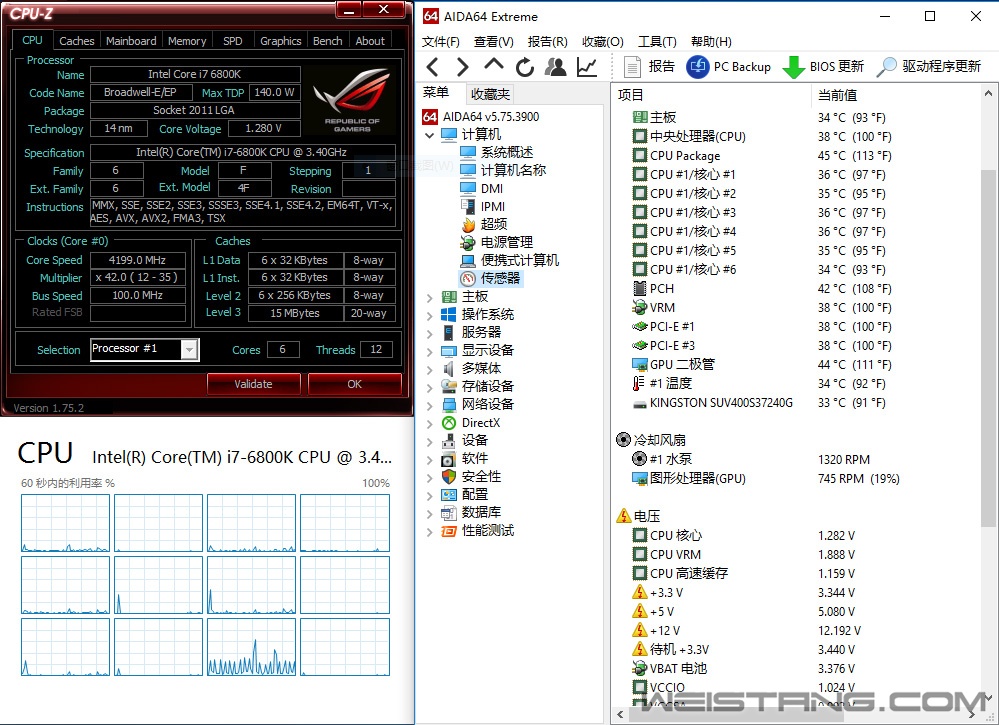The height and width of the screenshot is (725, 999).
Task: Open 查看(V) menu in AIDA64
Action: tap(494, 42)
